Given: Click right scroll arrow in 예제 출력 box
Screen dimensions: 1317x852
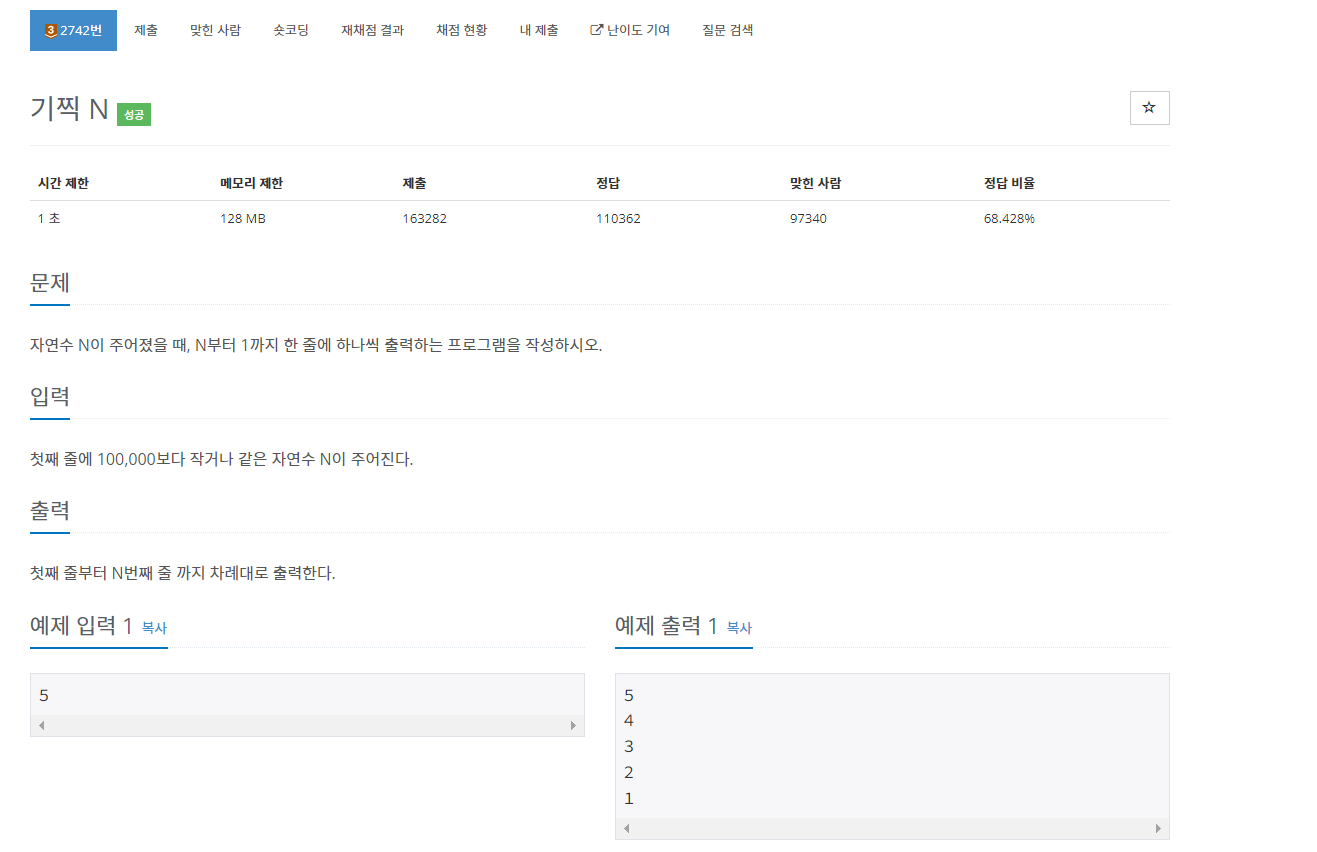Looking at the screenshot, I should 1158,829.
